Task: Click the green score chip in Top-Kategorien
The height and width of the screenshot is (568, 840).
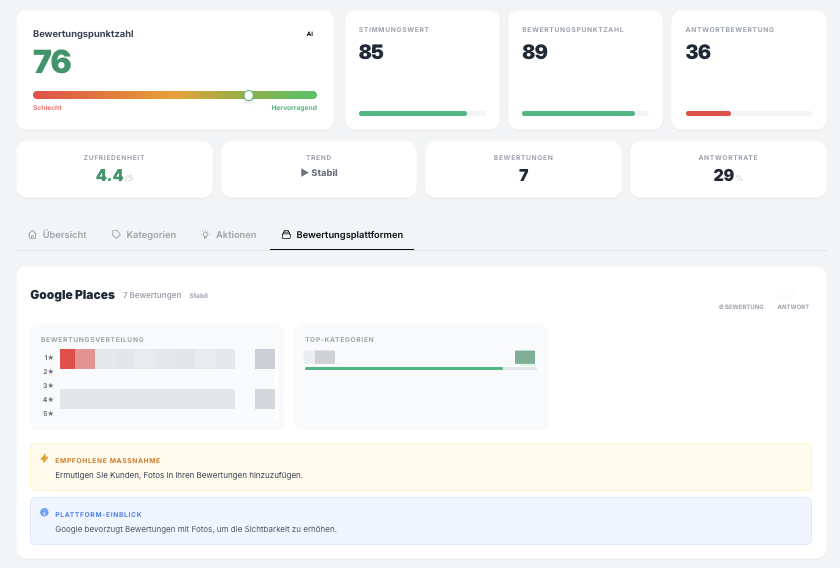Action: tap(525, 357)
